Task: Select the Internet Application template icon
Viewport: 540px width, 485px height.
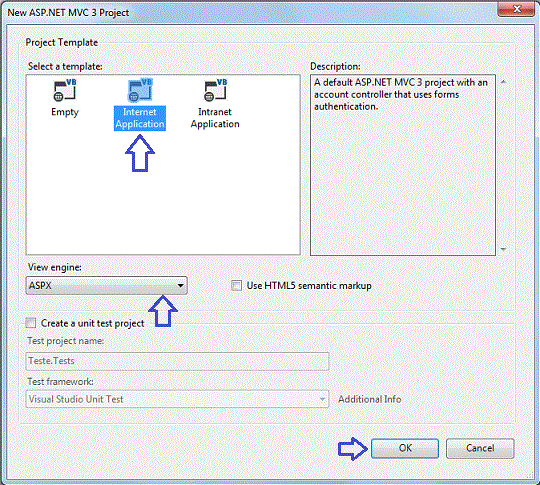Action: click(140, 90)
